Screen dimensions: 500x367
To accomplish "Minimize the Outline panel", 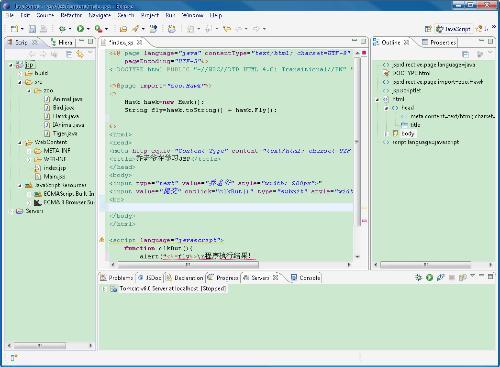I will tap(481, 41).
